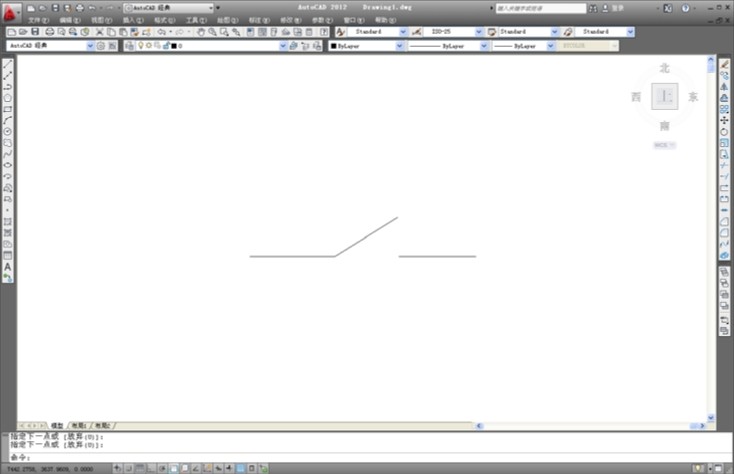The height and width of the screenshot is (474, 734).
Task: Click the Pan hand icon
Action: 201,32
